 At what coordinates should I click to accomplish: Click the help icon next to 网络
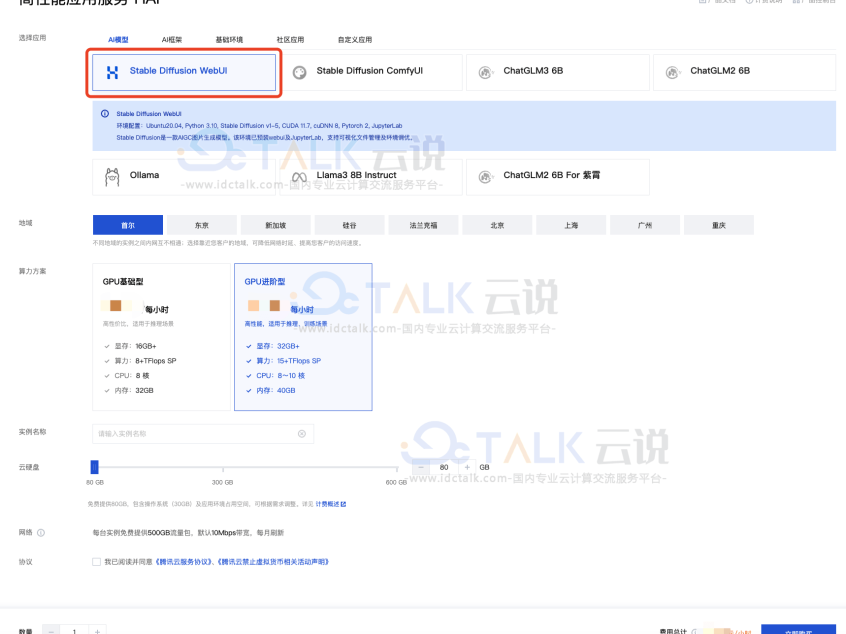[x=41, y=533]
